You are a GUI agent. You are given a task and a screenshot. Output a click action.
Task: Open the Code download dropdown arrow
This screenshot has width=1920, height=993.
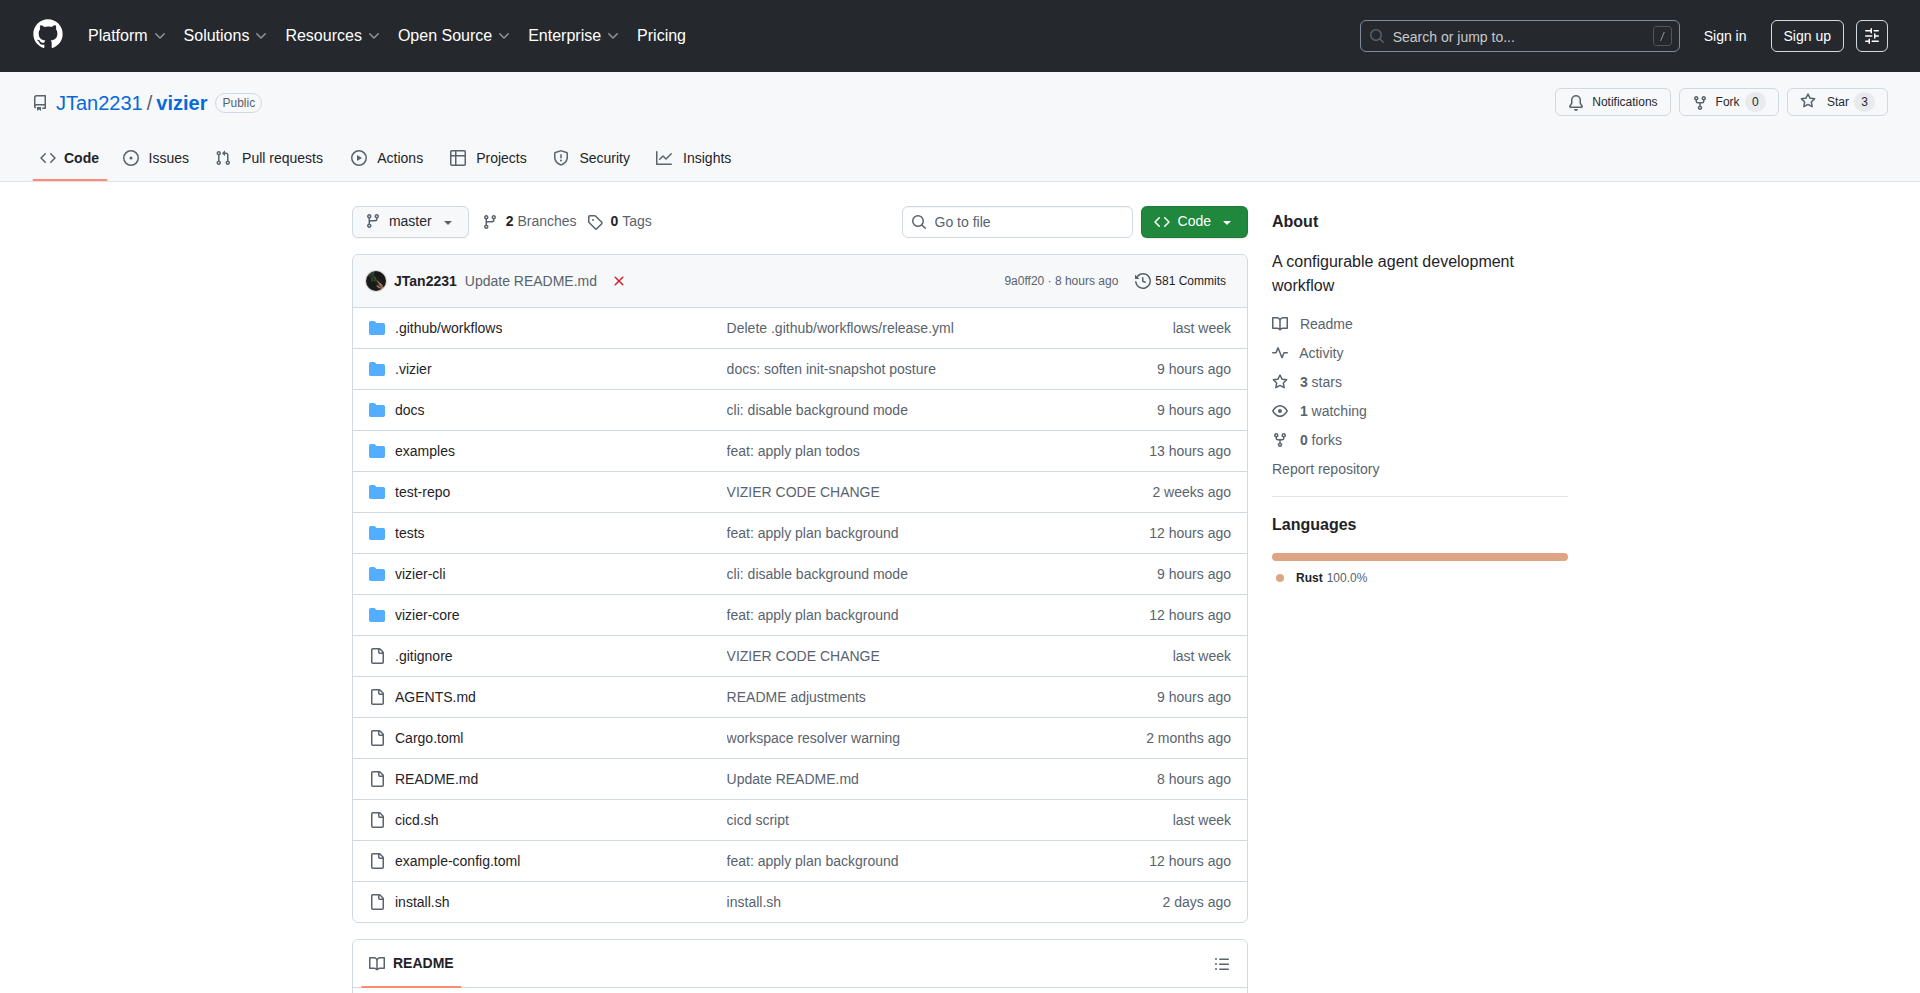point(1227,221)
